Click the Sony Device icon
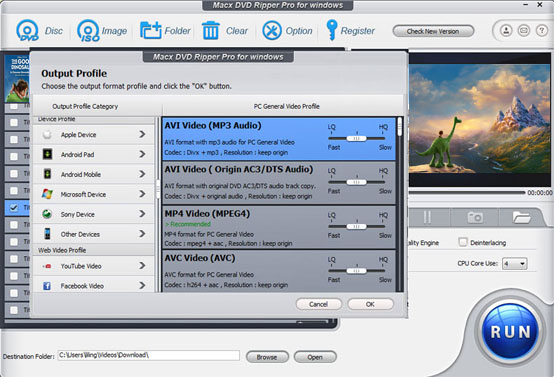This screenshot has height=377, width=554. click(x=47, y=214)
